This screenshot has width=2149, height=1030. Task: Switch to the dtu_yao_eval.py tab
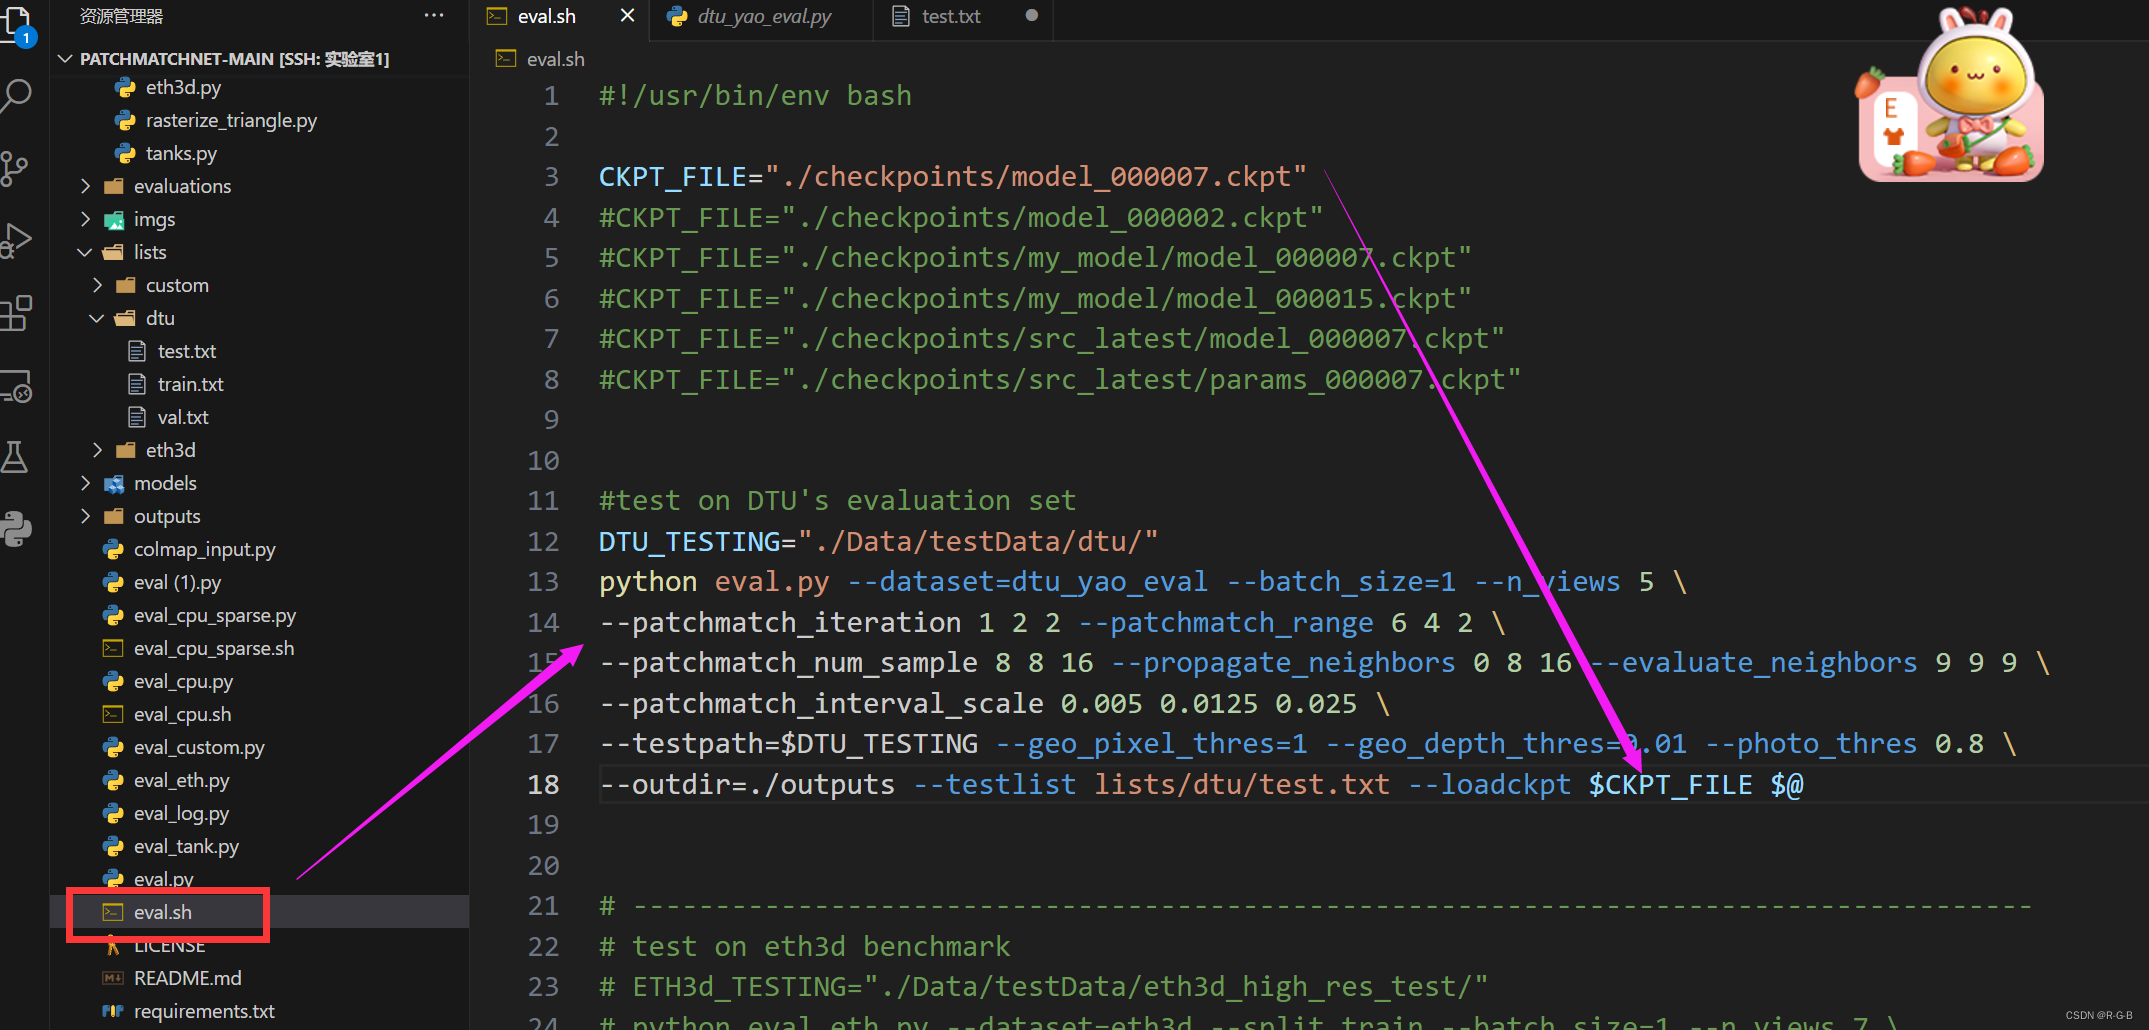tap(763, 16)
